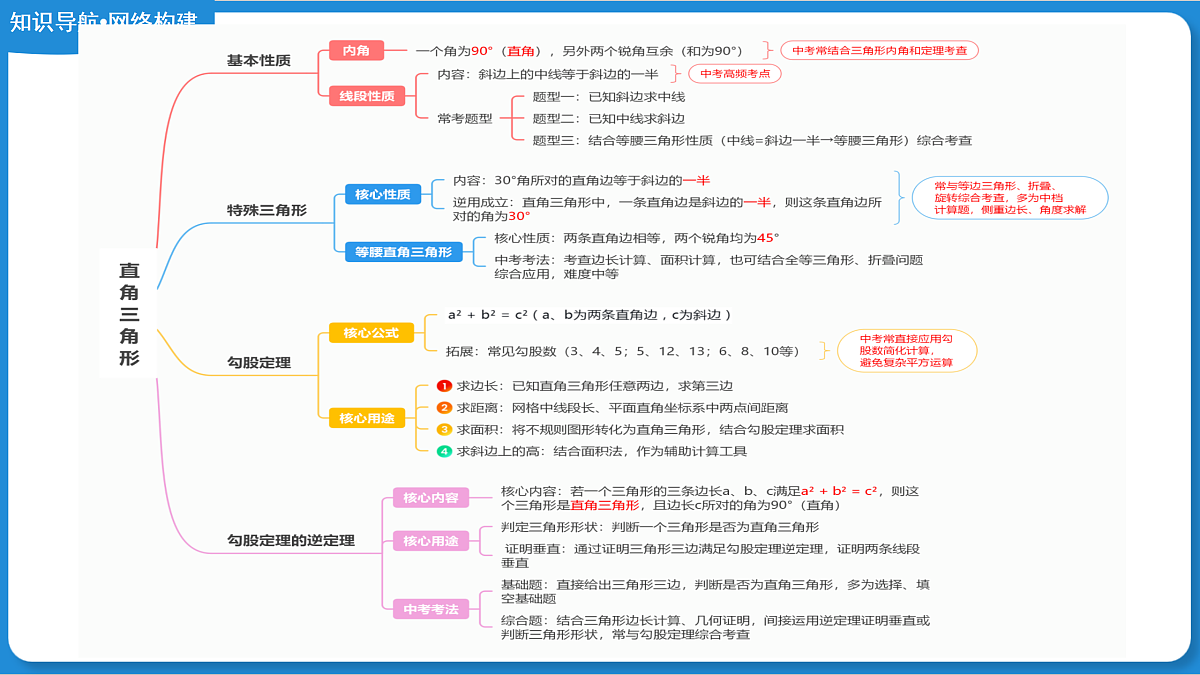Click the paragraph starting 中考考法：考查边长计算

[708, 266]
